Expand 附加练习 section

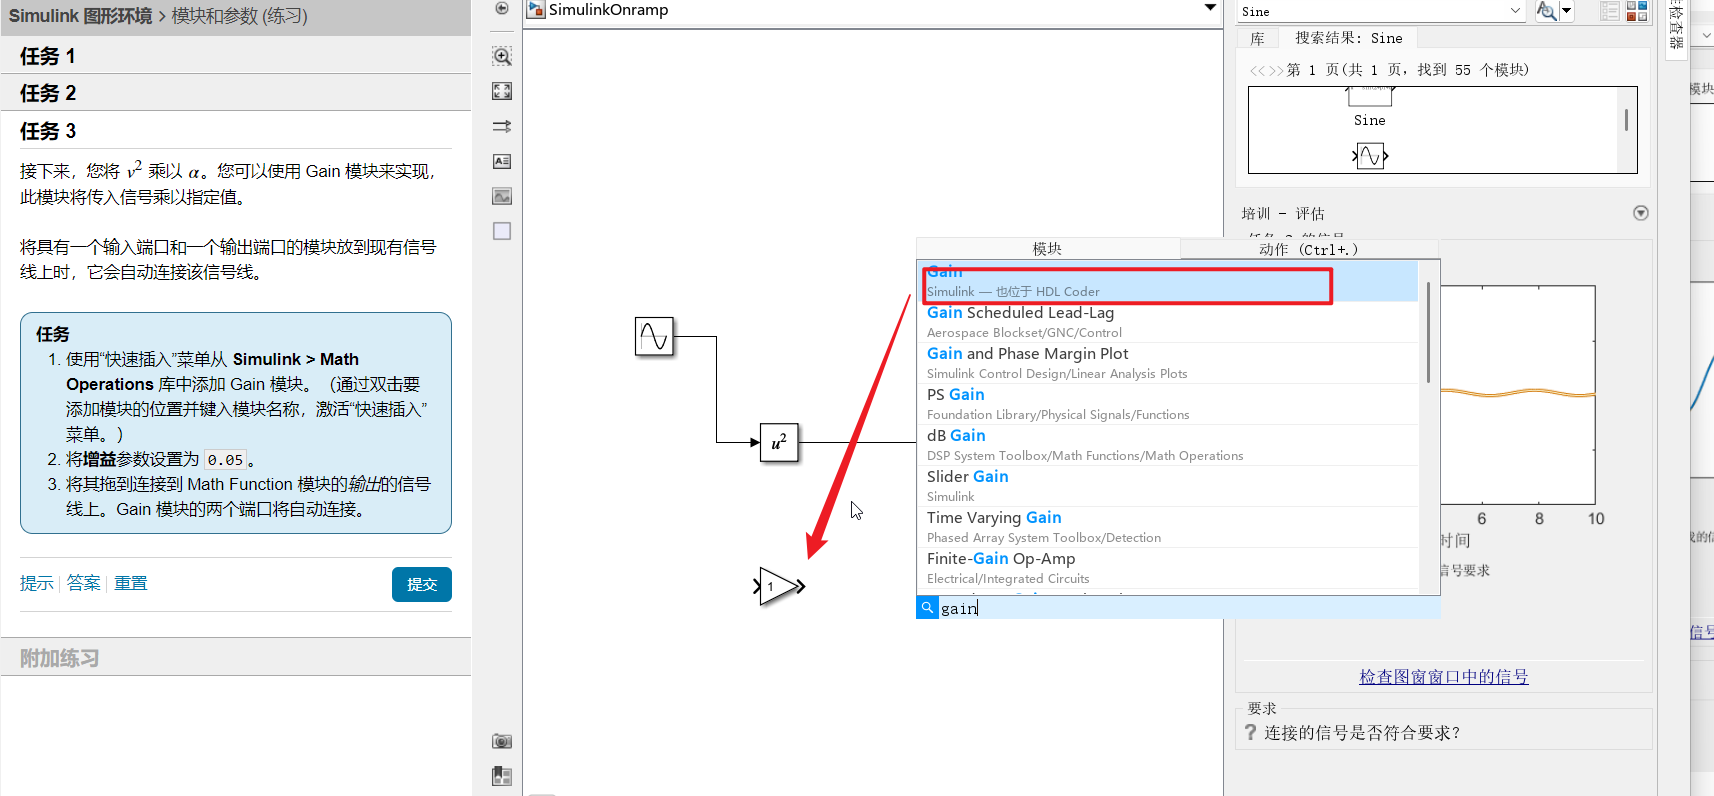point(236,658)
